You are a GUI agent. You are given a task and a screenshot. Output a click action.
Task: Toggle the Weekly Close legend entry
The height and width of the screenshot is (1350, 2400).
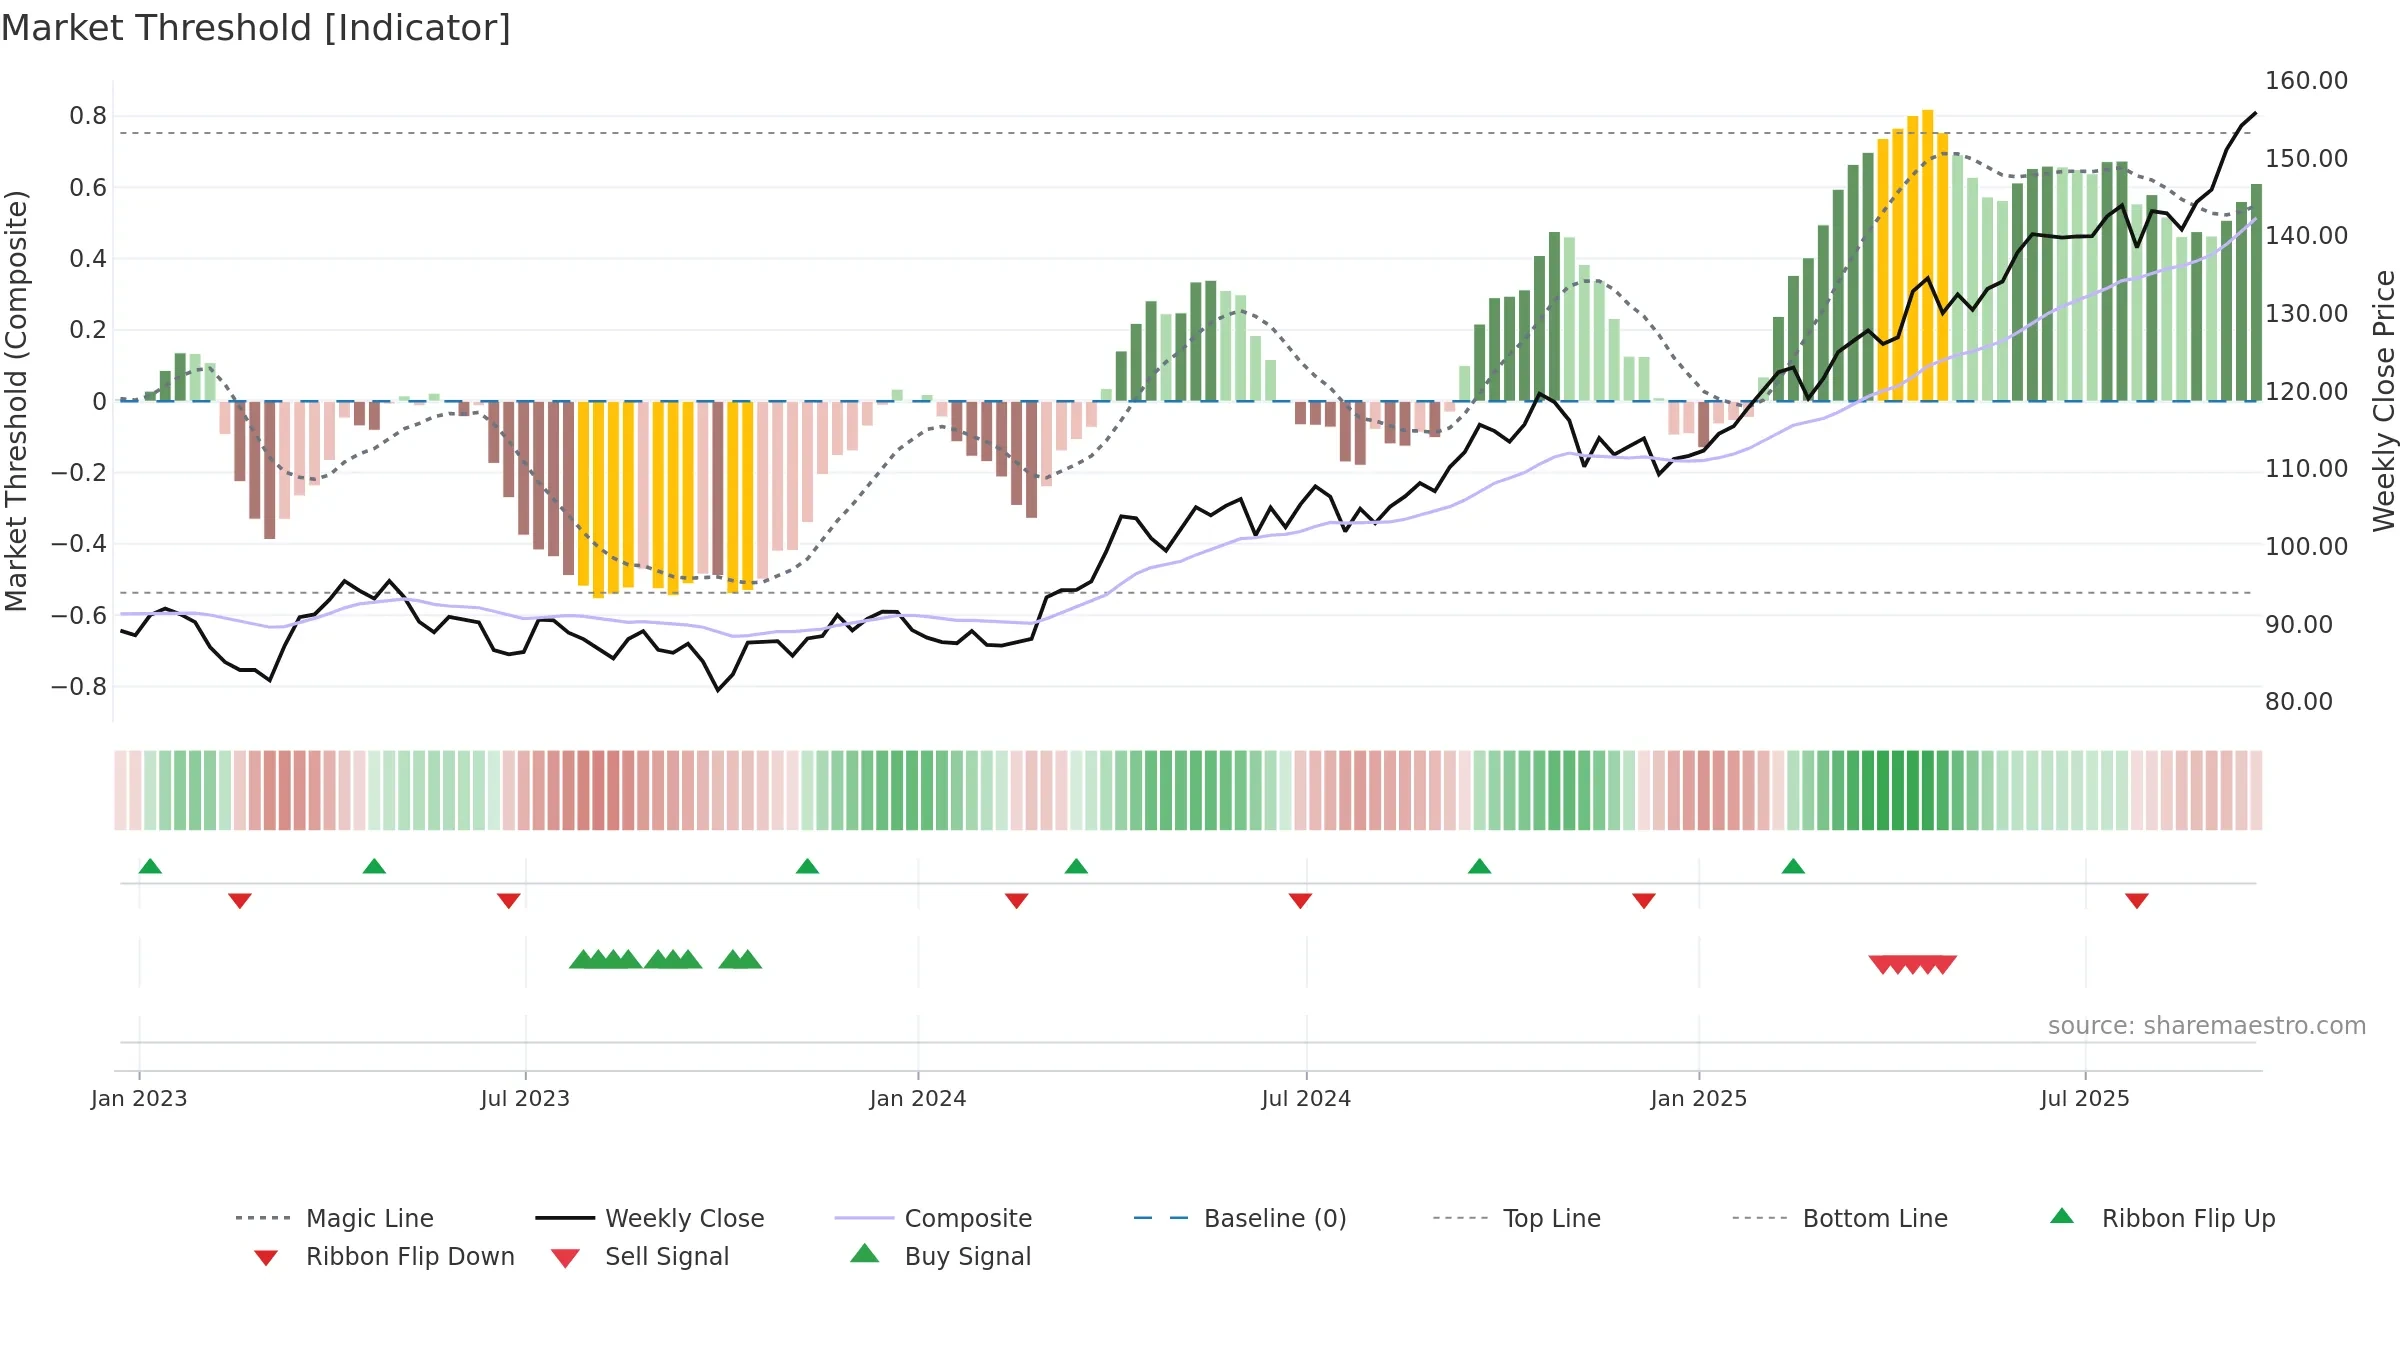650,1218
